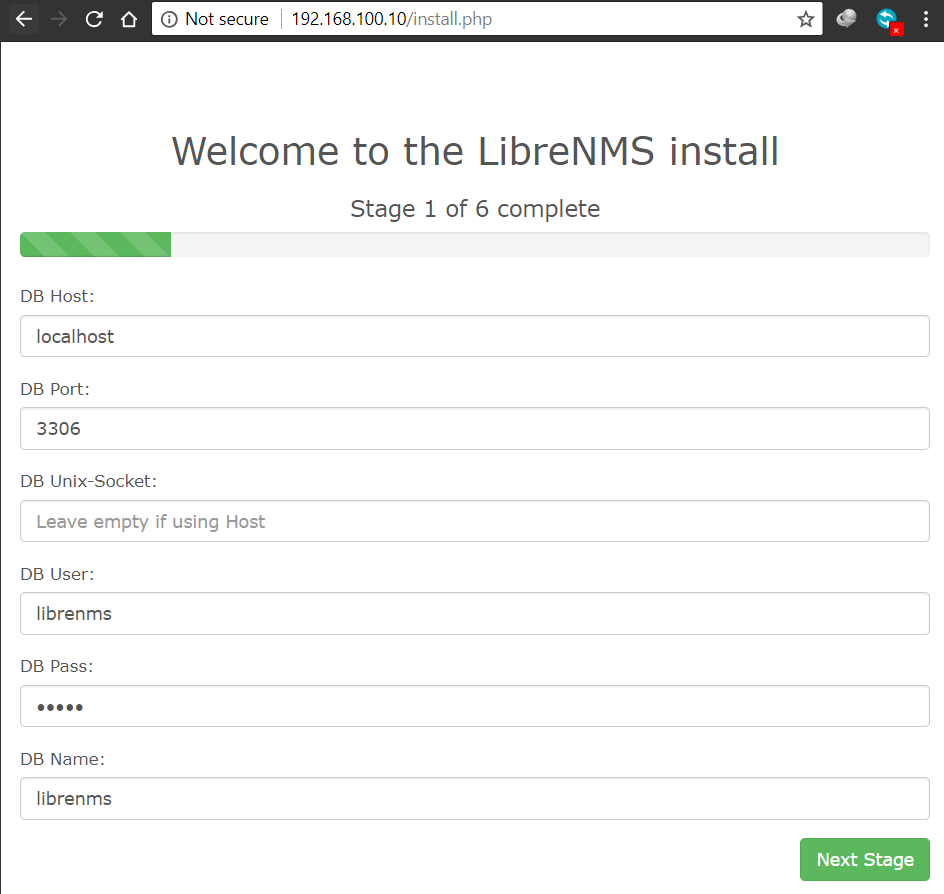Viewport: 944px width, 894px height.
Task: Click the "DB Host:" label
Action: 57,296
